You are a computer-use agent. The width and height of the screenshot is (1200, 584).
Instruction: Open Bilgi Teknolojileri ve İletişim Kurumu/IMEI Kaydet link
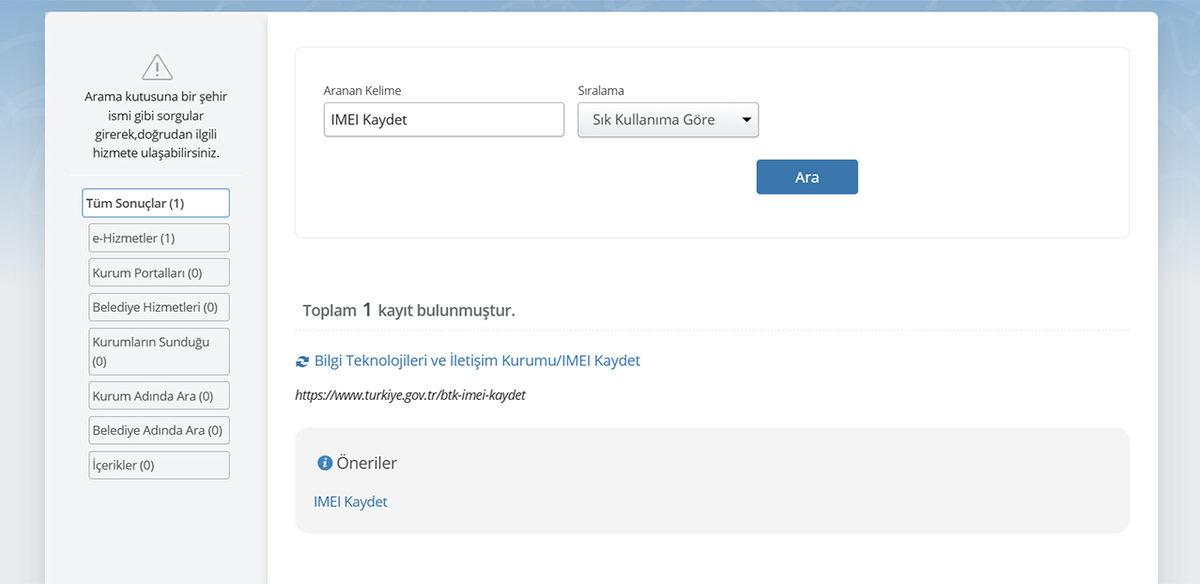coord(477,361)
